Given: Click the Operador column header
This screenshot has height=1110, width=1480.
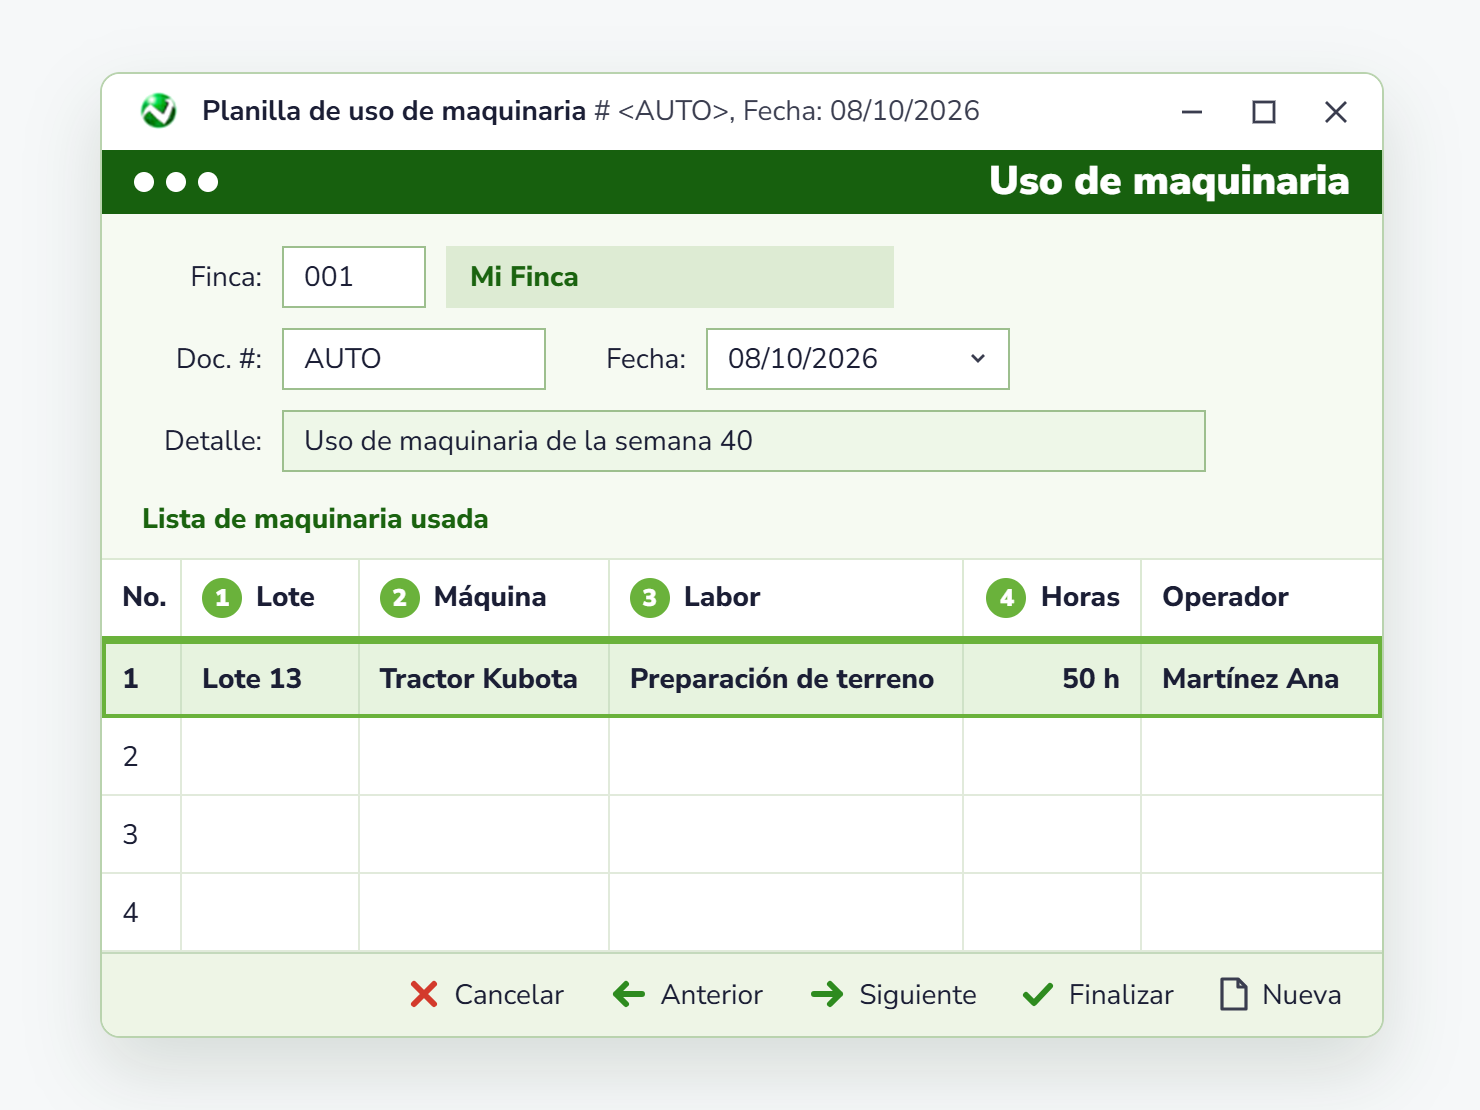Looking at the screenshot, I should coord(1261,598).
